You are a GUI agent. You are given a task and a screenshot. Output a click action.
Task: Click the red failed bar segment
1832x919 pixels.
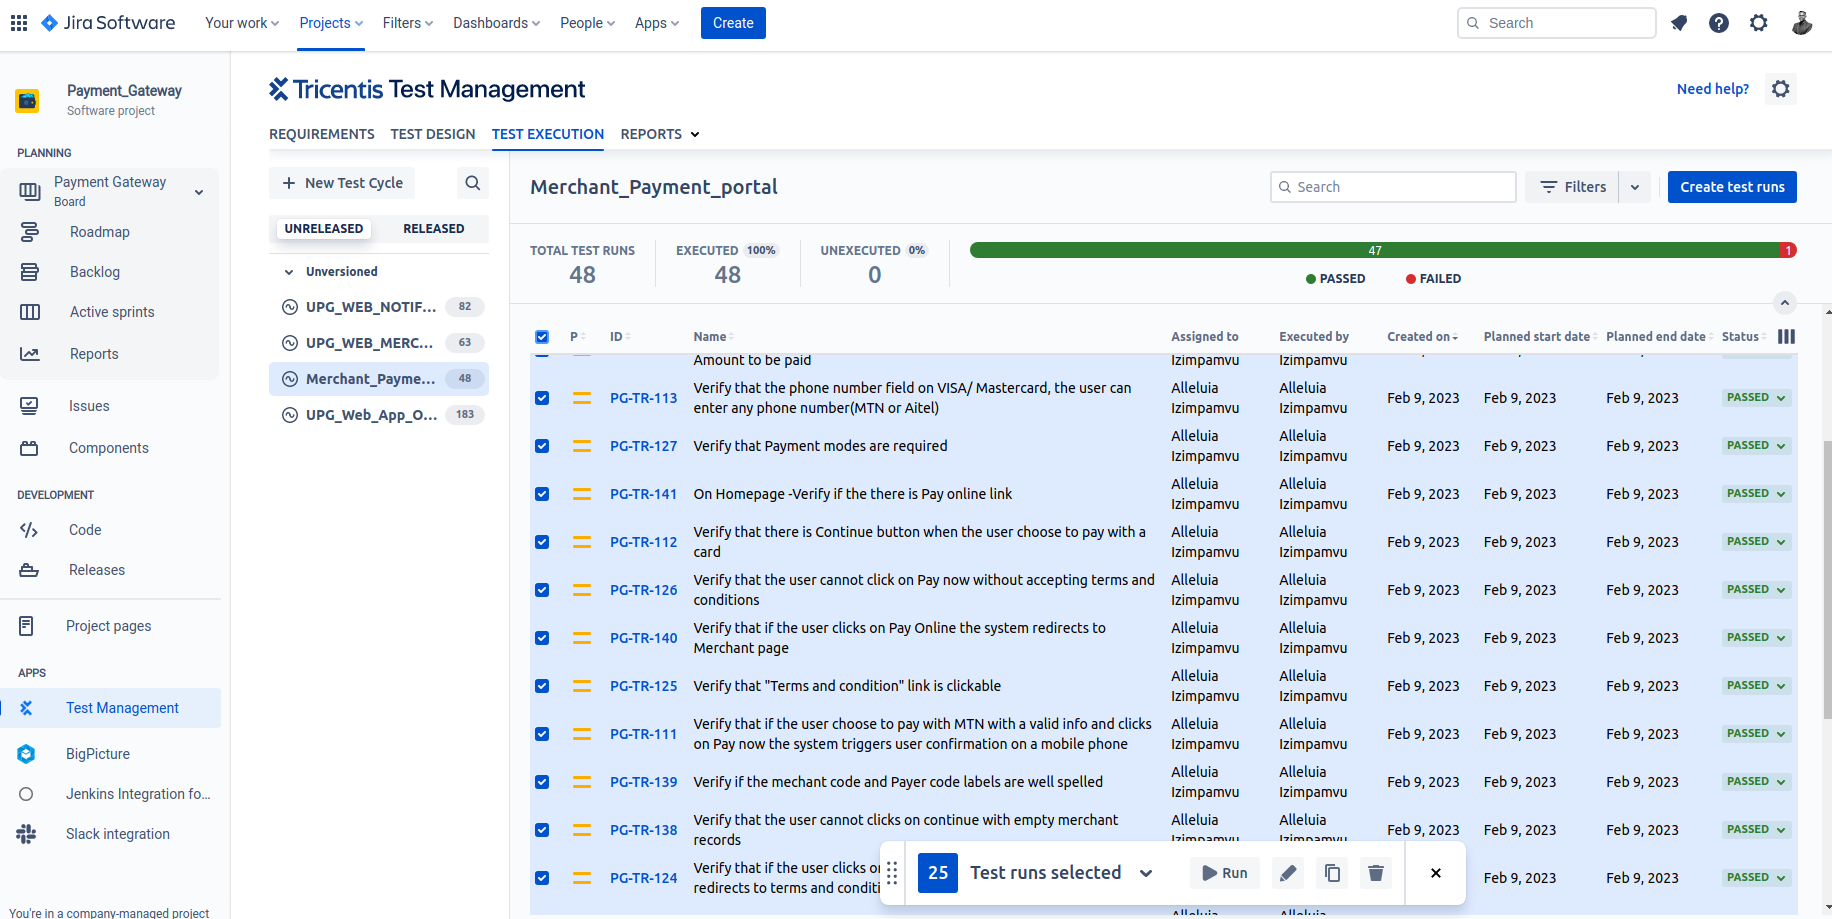[x=1789, y=250]
